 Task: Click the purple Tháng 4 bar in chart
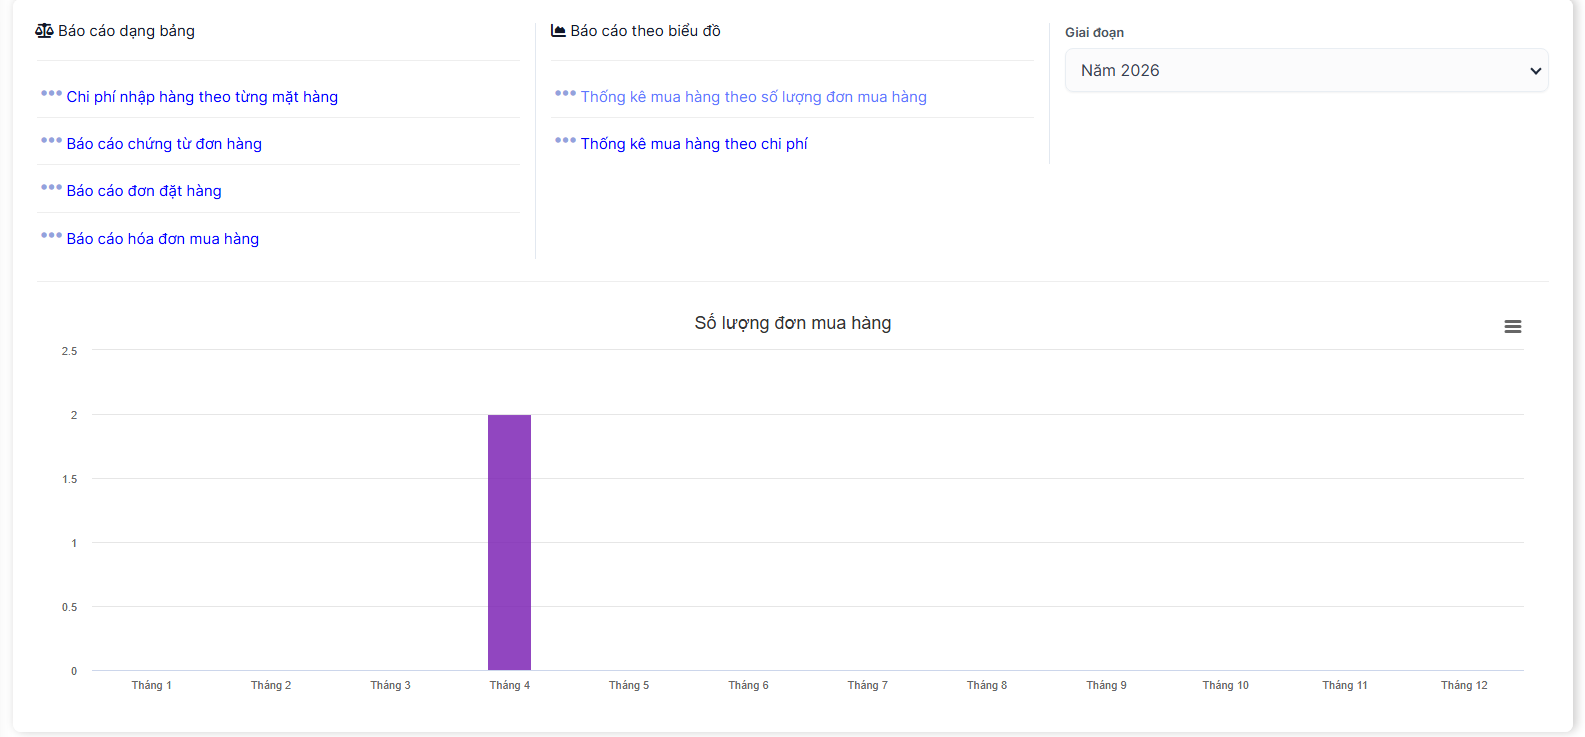pyautogui.click(x=509, y=542)
